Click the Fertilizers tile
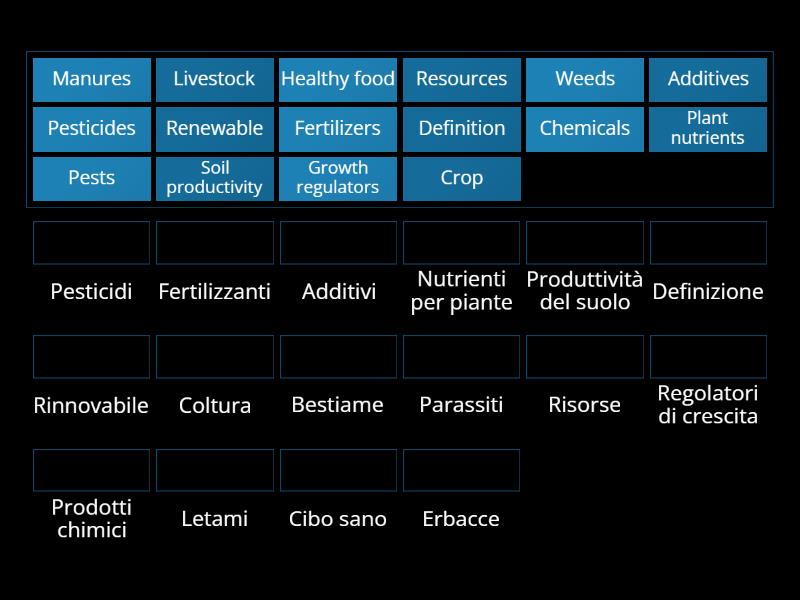 [338, 129]
